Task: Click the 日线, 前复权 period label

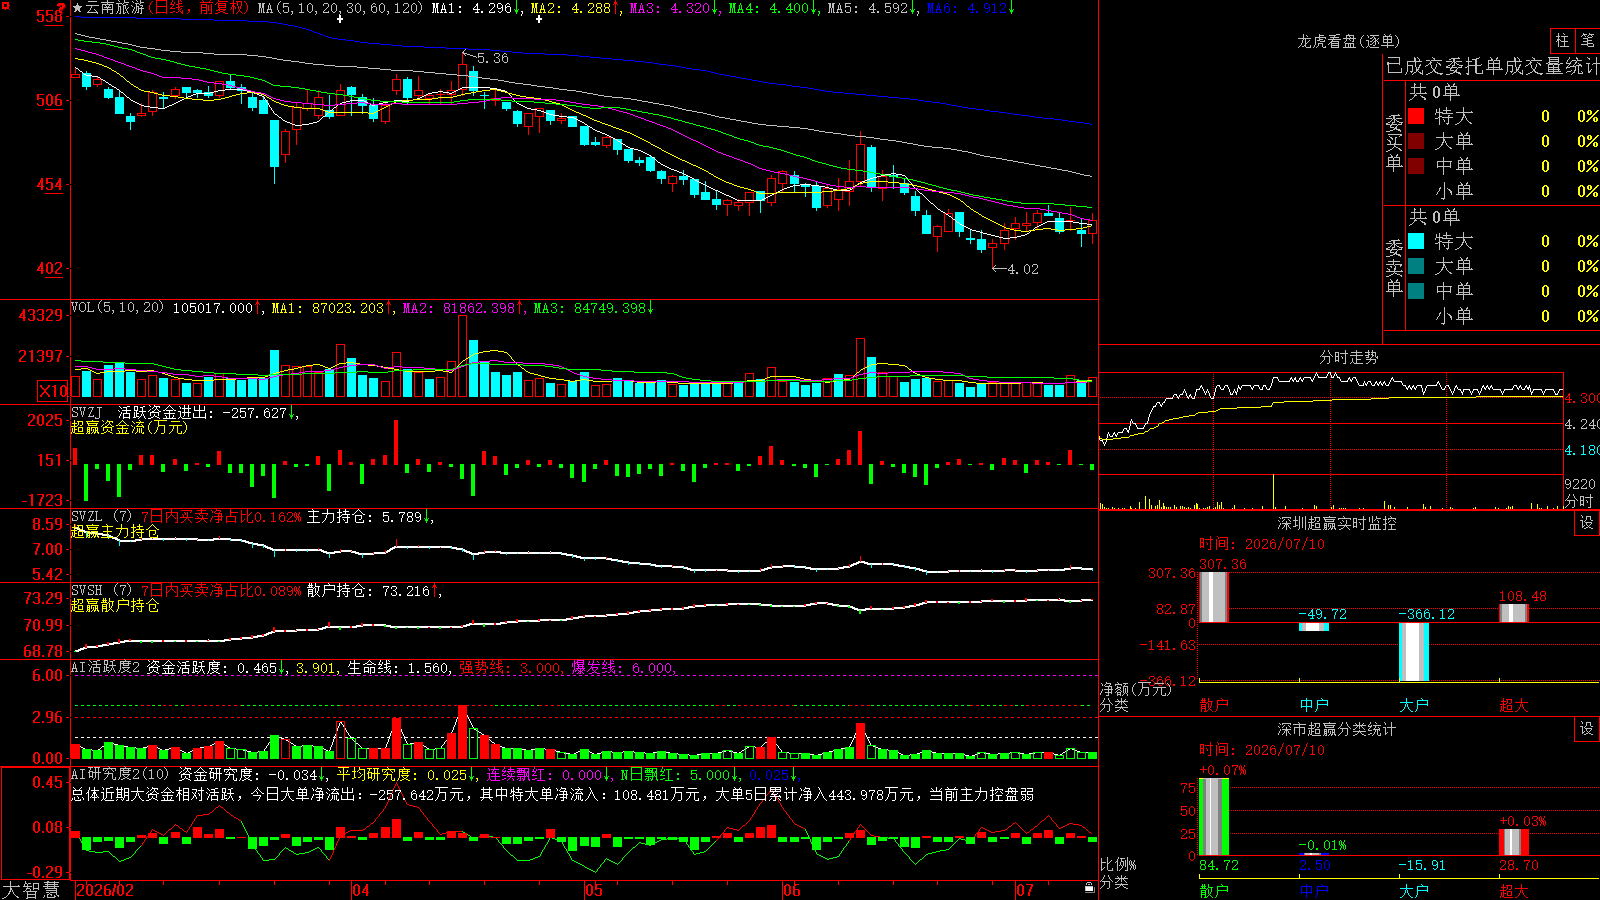Action: pos(199,8)
